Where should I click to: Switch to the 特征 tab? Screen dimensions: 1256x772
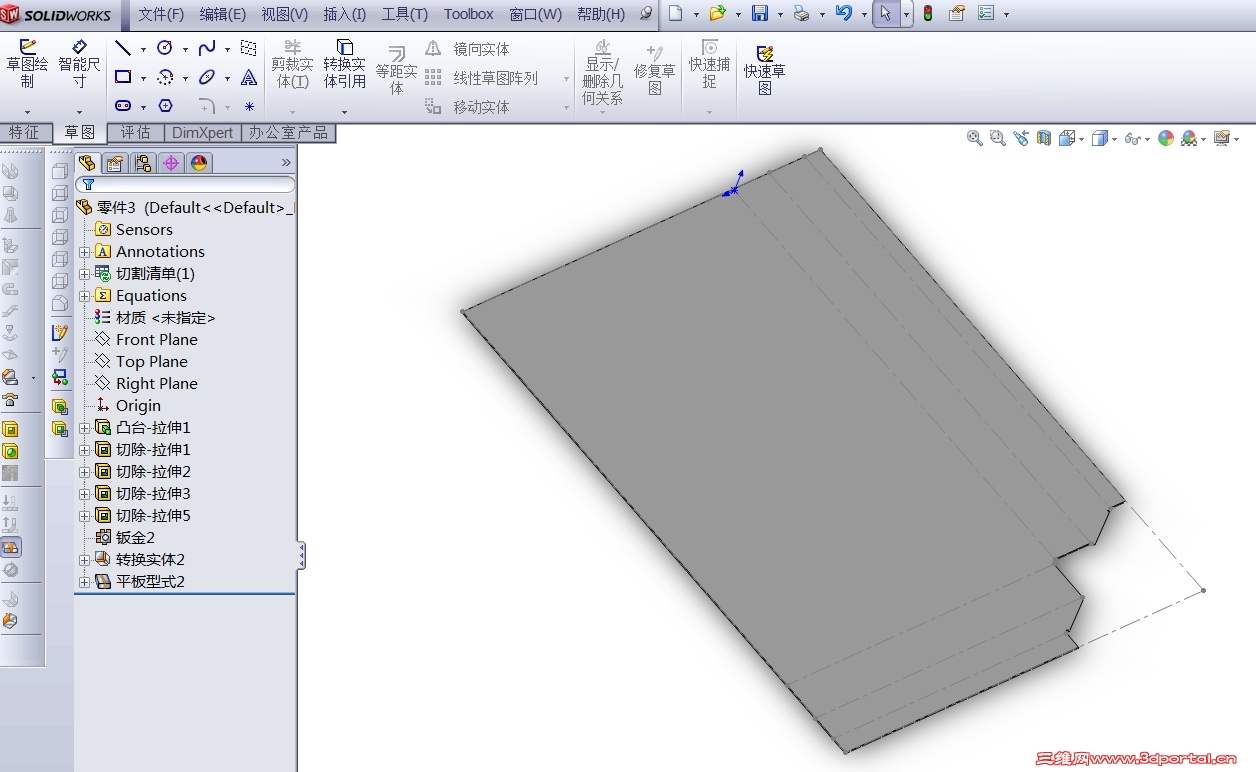[25, 132]
